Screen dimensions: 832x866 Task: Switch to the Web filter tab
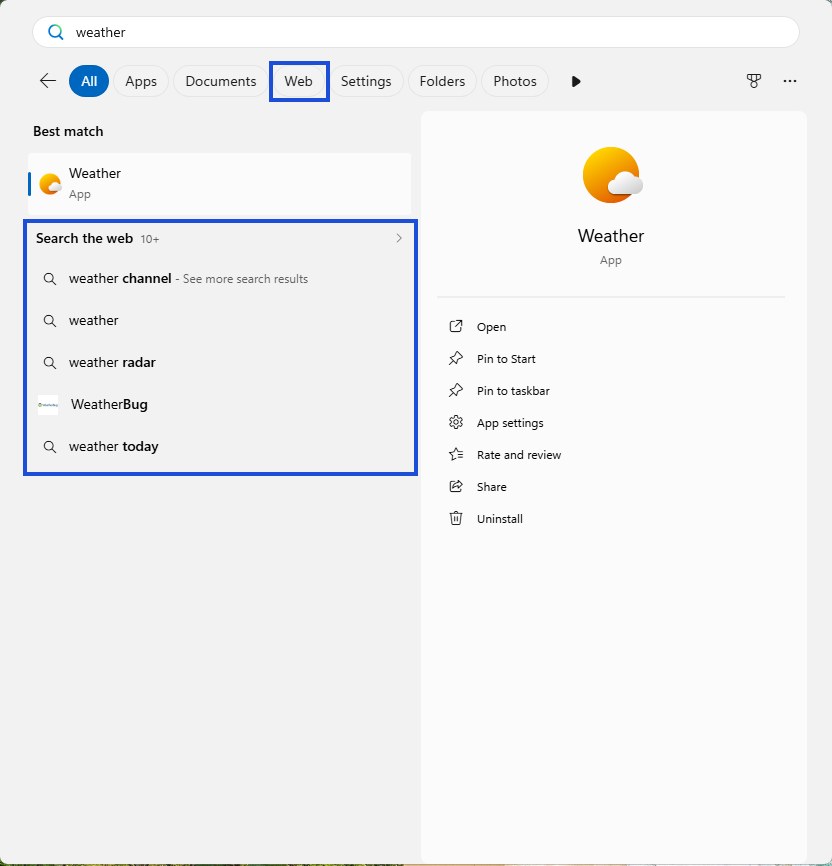coord(299,81)
